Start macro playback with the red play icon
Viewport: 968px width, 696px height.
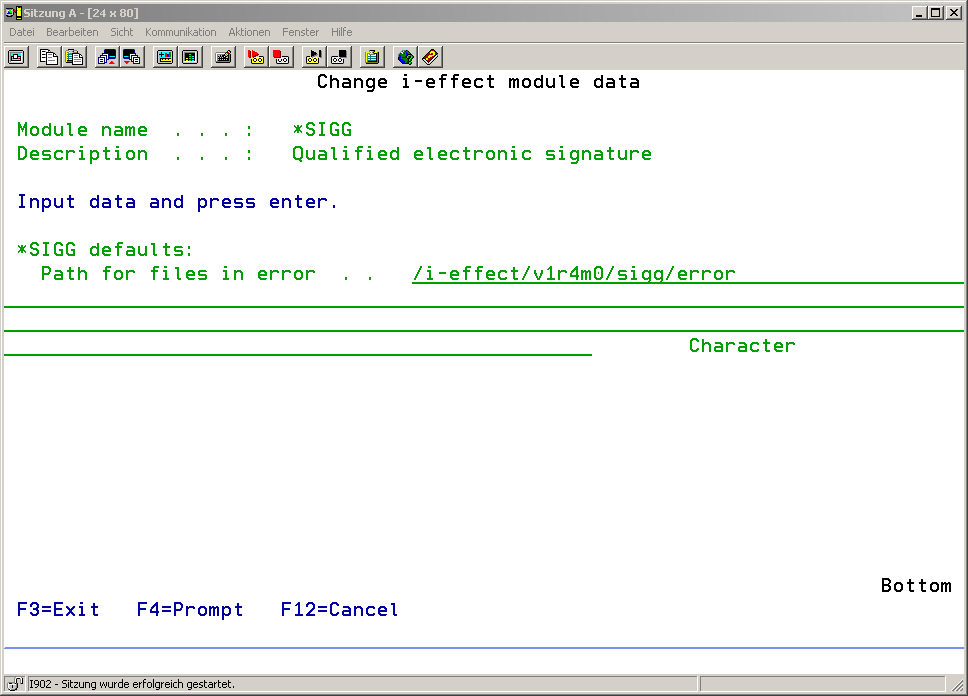[x=255, y=57]
